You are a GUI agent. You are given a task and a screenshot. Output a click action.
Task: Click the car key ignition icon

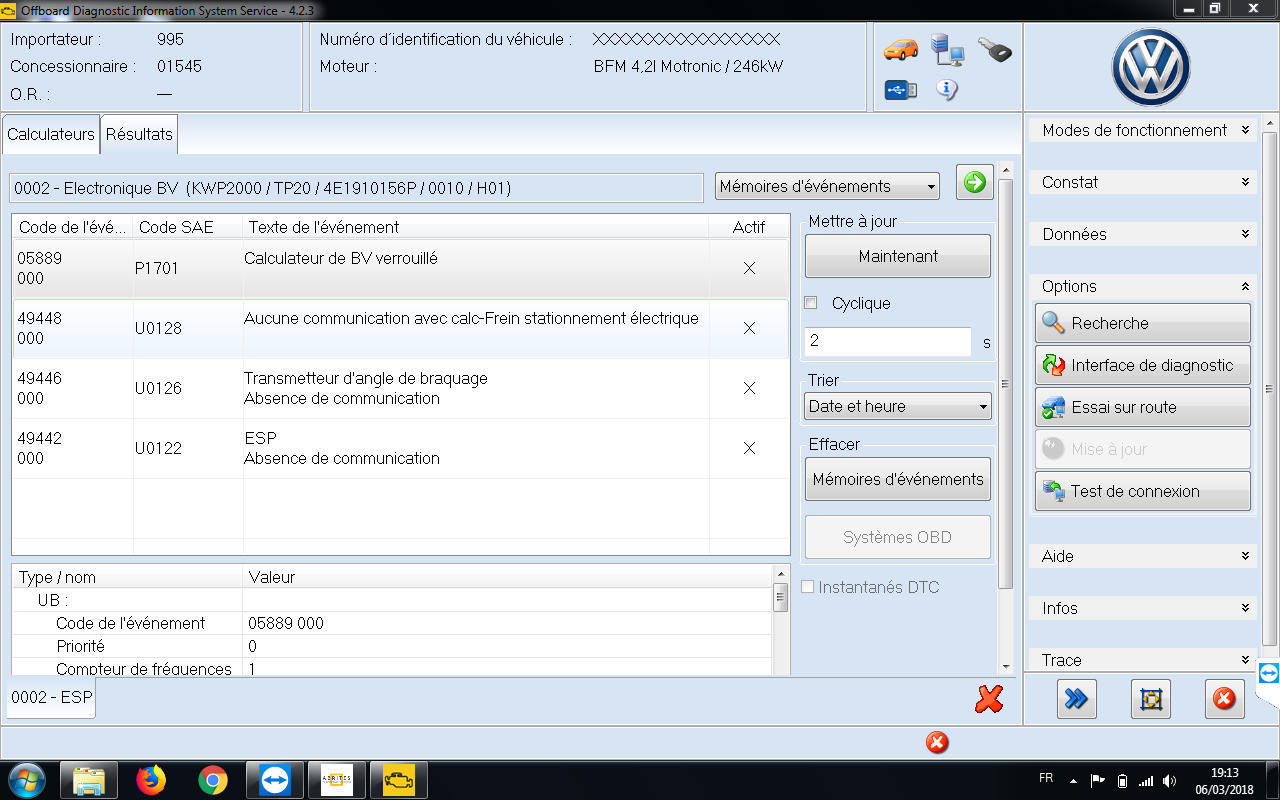point(994,49)
